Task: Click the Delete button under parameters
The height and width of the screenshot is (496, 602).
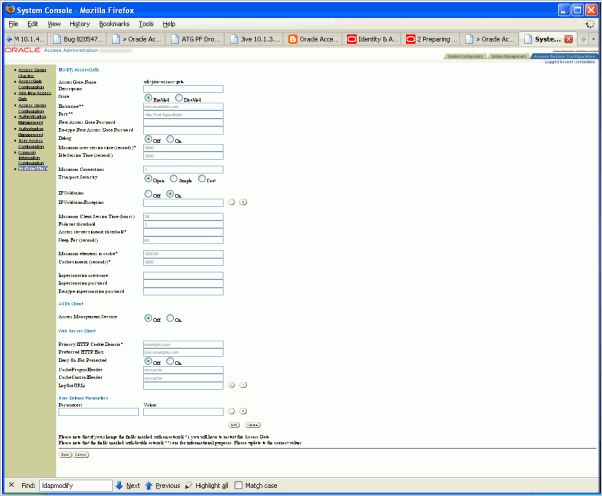Action: [253, 425]
